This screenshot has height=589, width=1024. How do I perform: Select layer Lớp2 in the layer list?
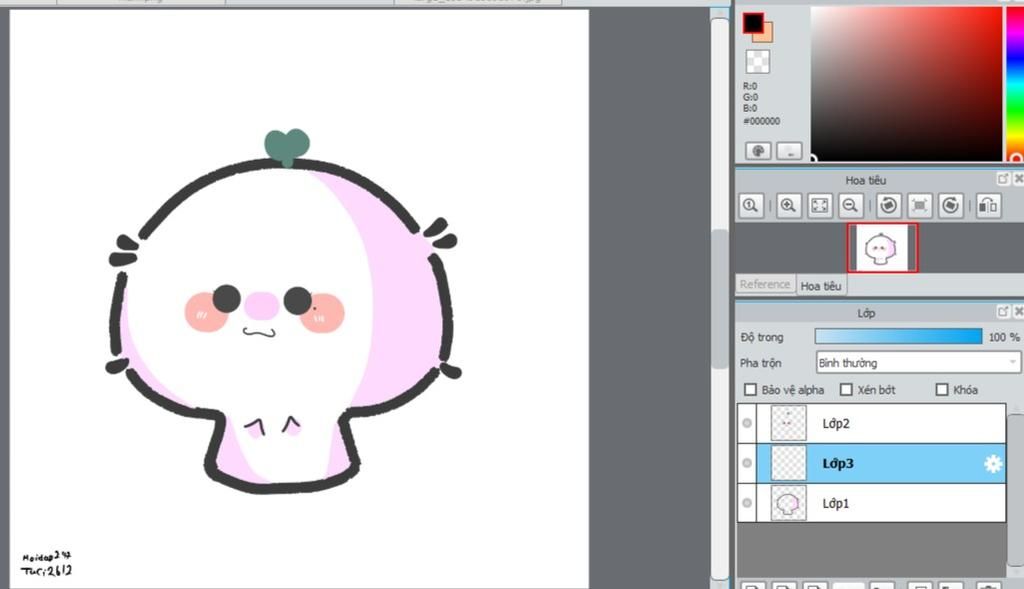(x=872, y=423)
